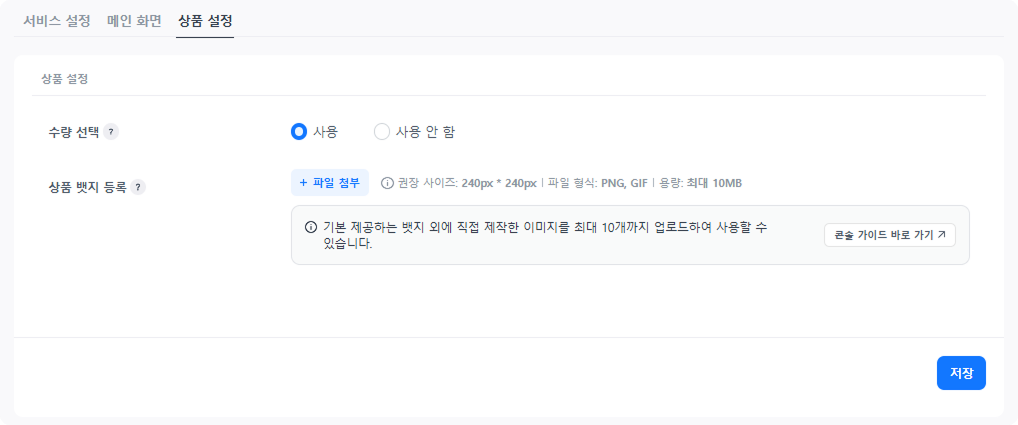Image resolution: width=1018 pixels, height=425 pixels.
Task: Select the 상품 설정 tab
Action: [x=205, y=20]
